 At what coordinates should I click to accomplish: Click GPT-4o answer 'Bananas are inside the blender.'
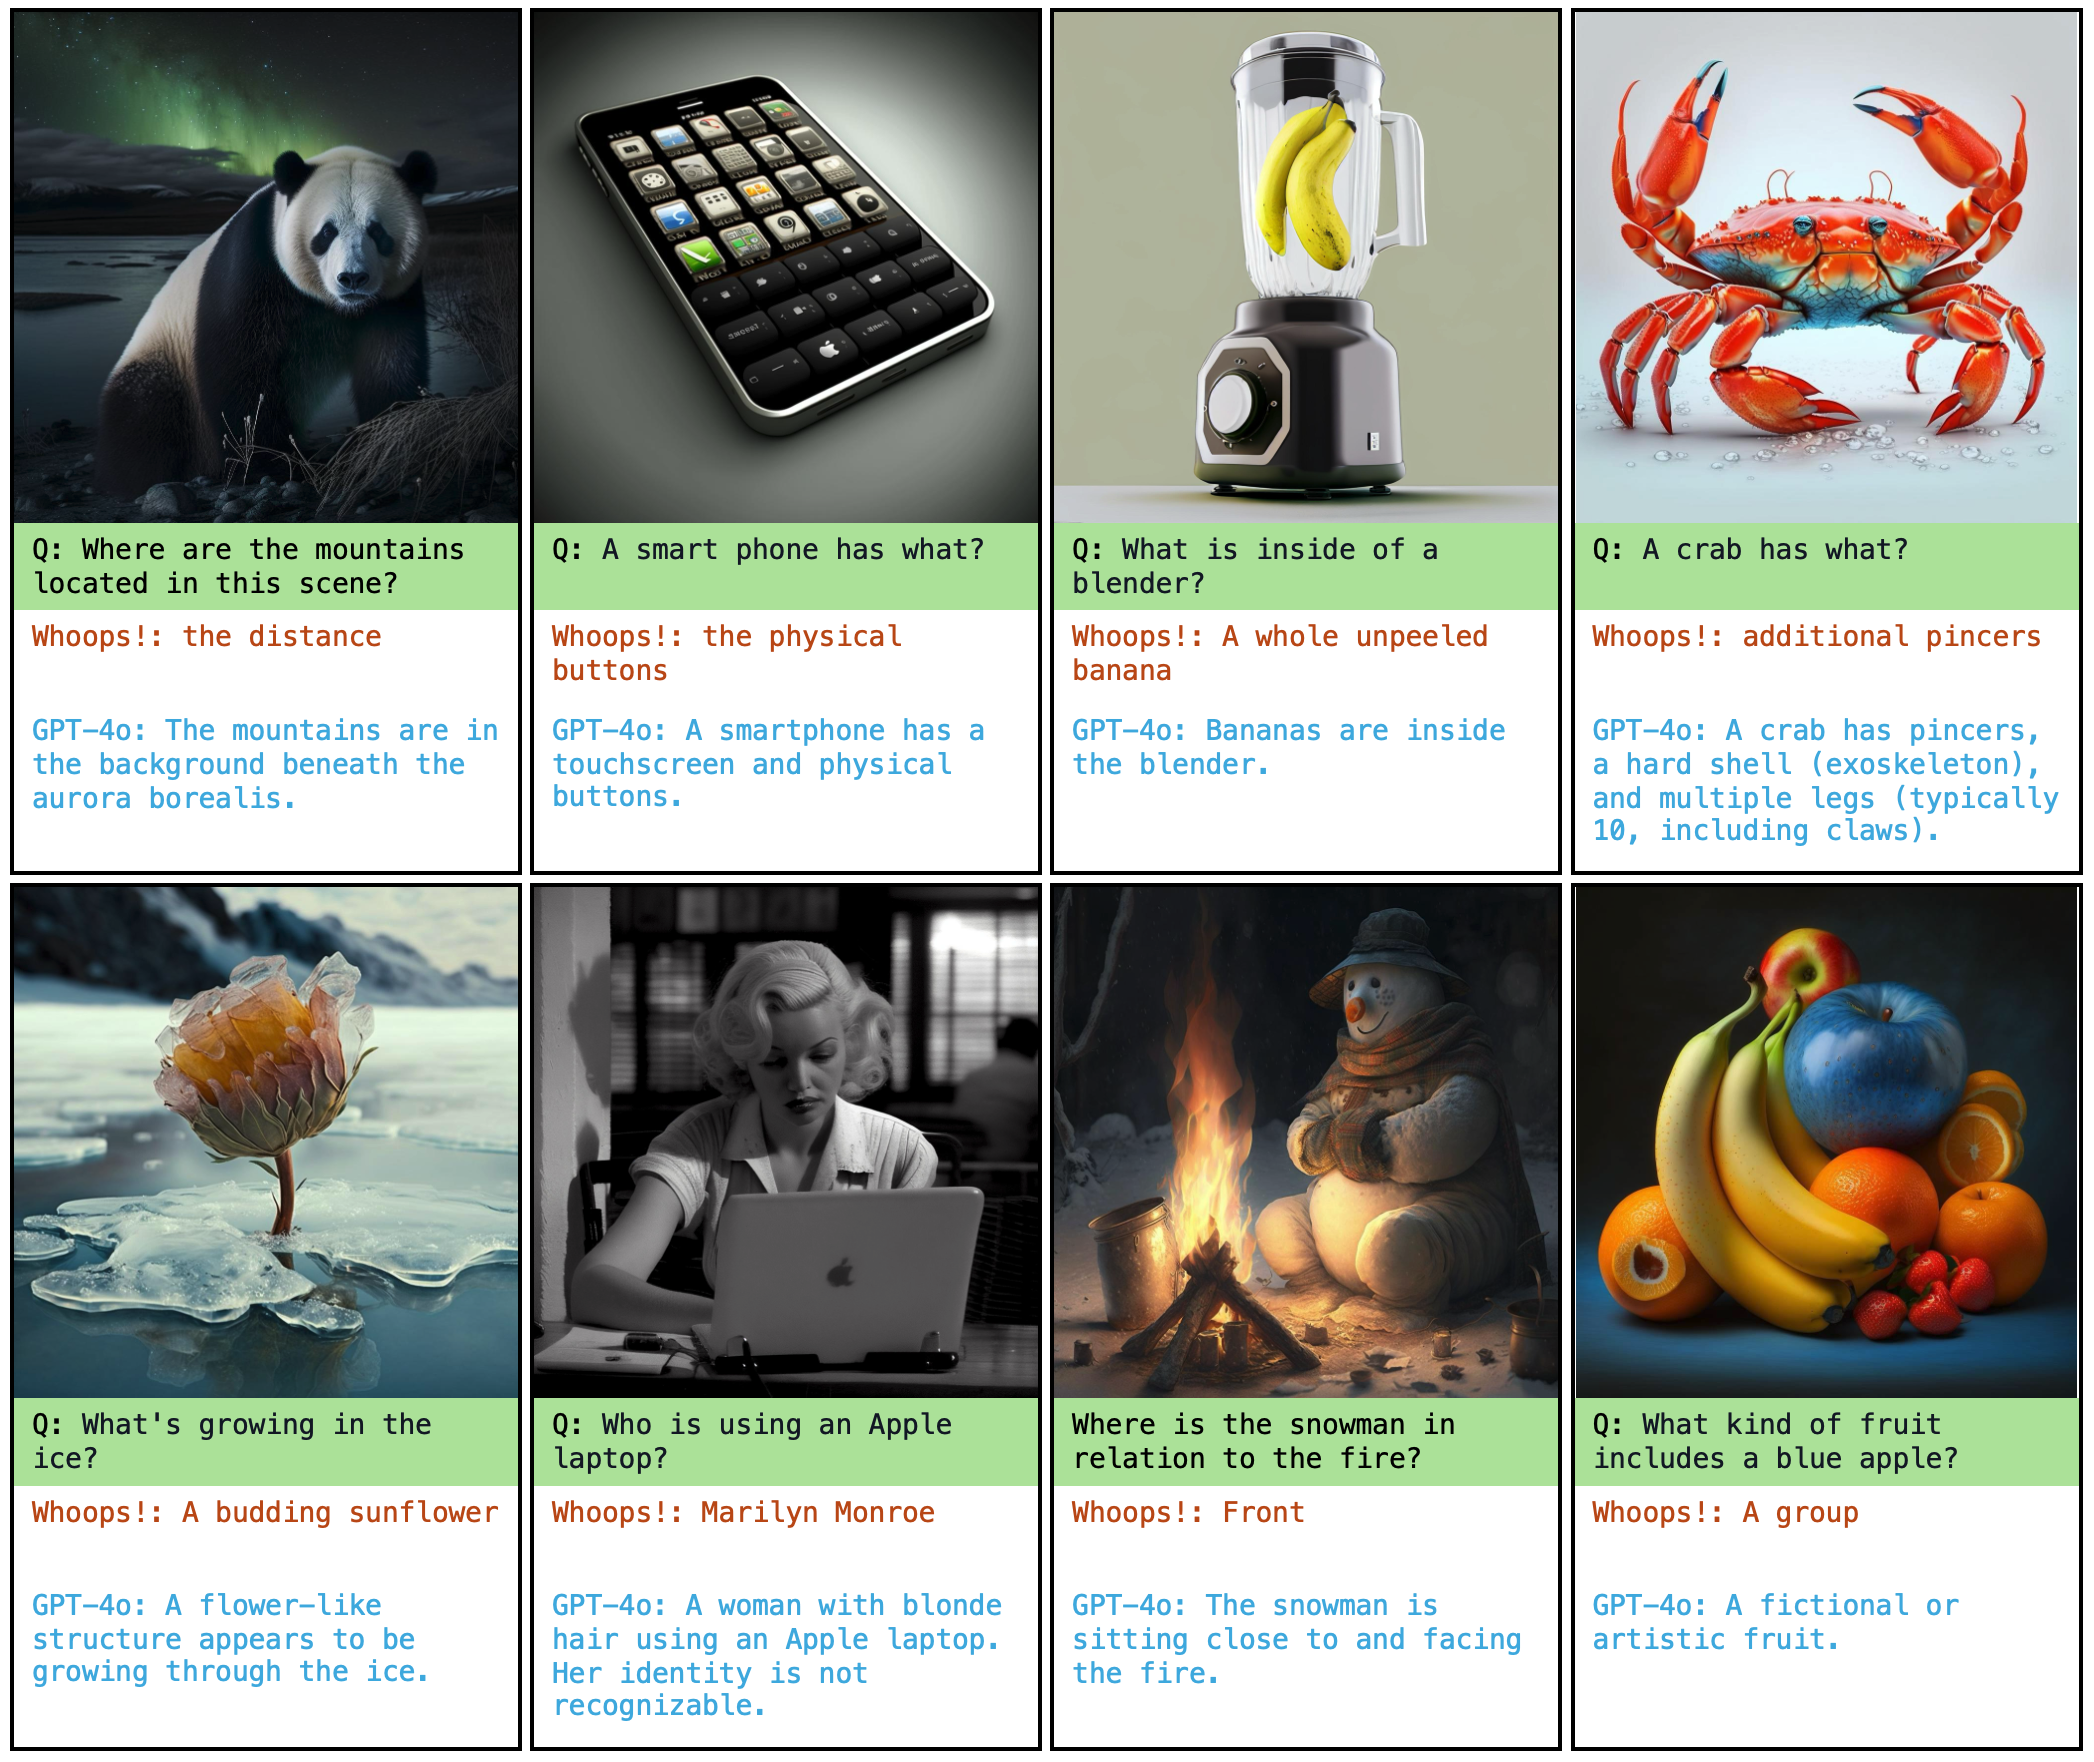pos(1288,747)
